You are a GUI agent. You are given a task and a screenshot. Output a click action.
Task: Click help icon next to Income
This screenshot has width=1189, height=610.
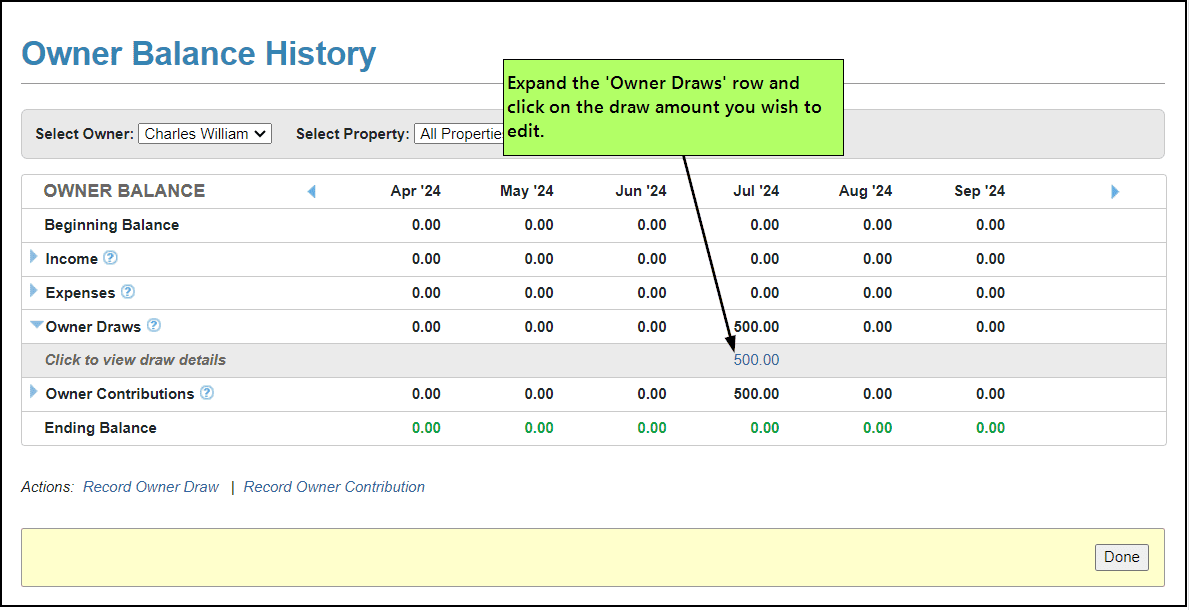[110, 258]
